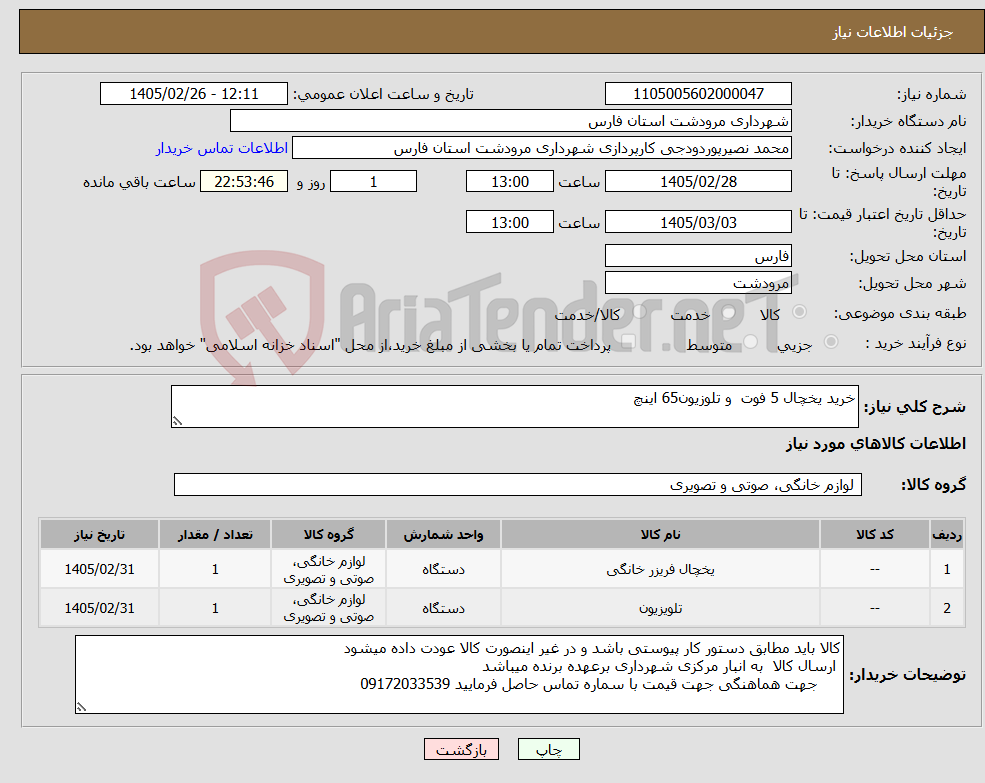Select the جزیی purchase type radio
The height and width of the screenshot is (783, 985).
coord(830,342)
